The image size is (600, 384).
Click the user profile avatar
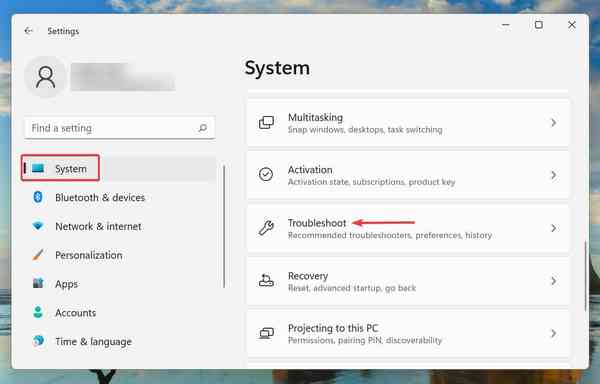click(x=46, y=77)
